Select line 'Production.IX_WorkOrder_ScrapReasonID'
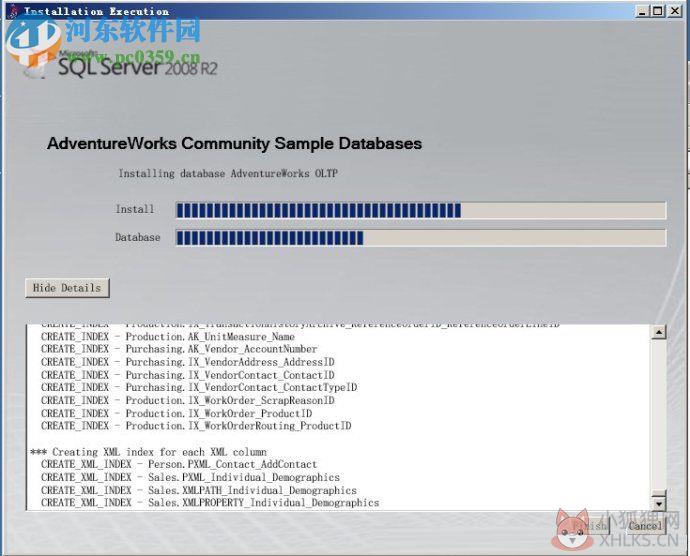 pyautogui.click(x=187, y=401)
